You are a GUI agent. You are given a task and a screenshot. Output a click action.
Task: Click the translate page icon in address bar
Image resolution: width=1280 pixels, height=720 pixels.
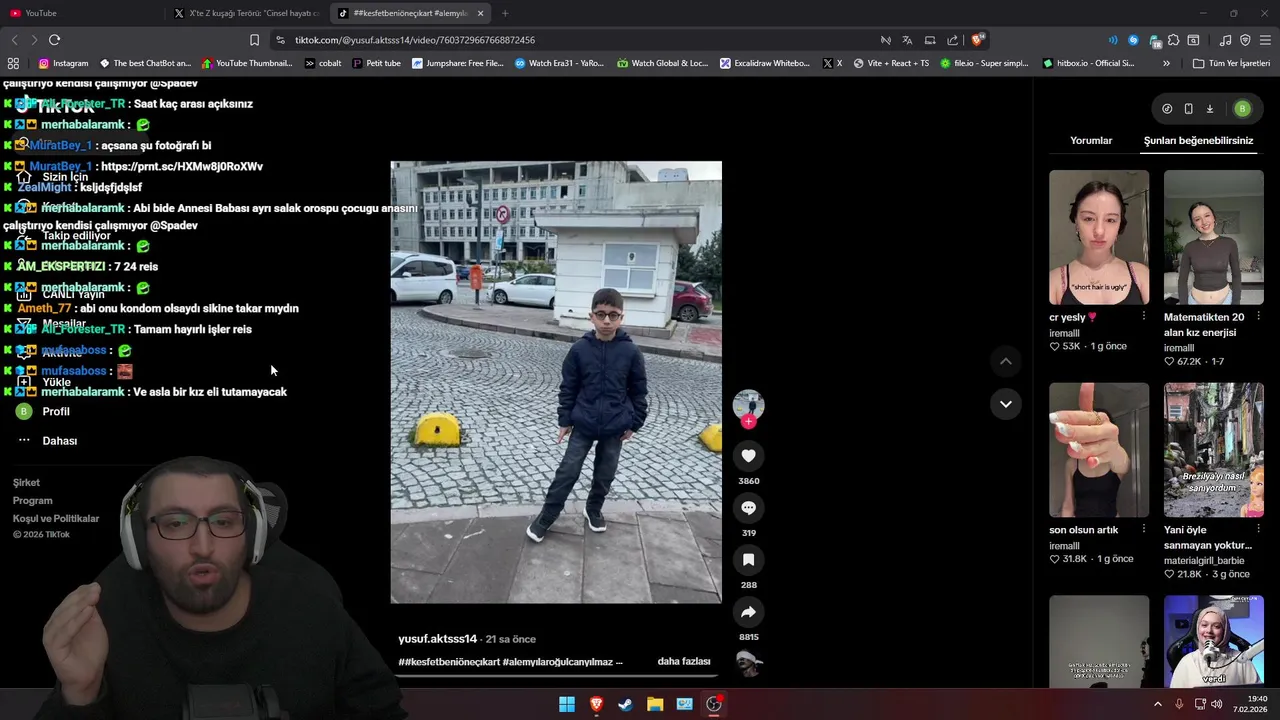tap(907, 40)
